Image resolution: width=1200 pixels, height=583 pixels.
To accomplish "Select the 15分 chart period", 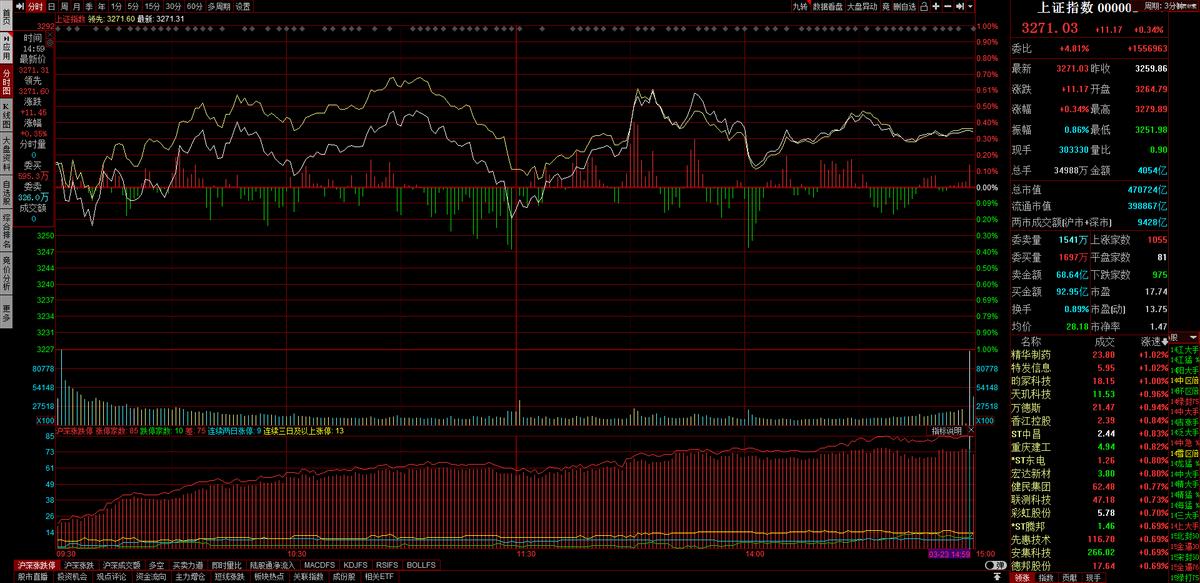I will coord(152,6).
